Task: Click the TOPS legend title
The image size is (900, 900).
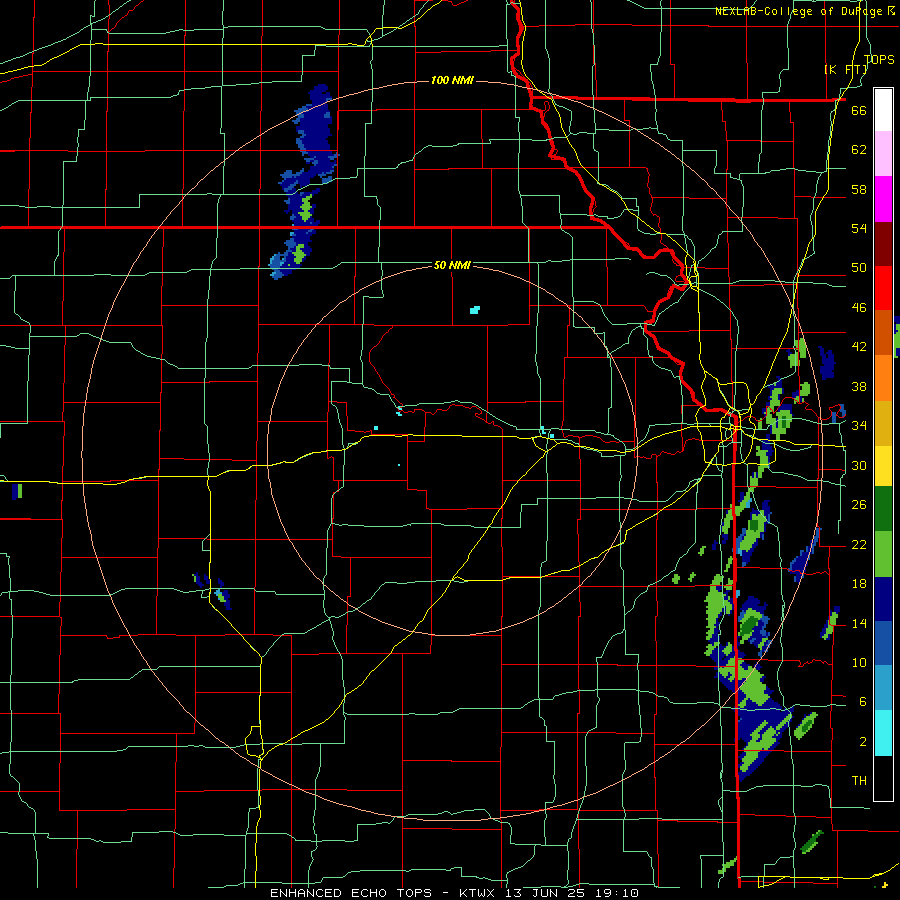Action: coord(879,59)
